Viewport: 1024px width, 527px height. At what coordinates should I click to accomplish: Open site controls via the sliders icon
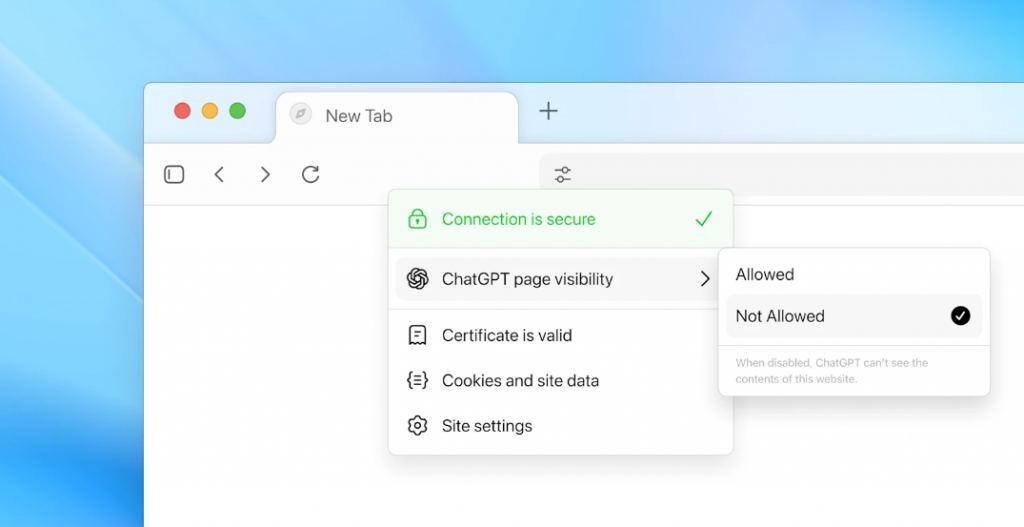(562, 174)
